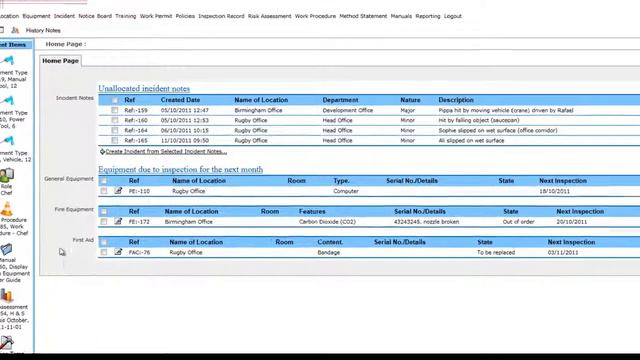The image size is (640, 360).
Task: Toggle select-all checkbox in First Aid header
Action: click(104, 242)
